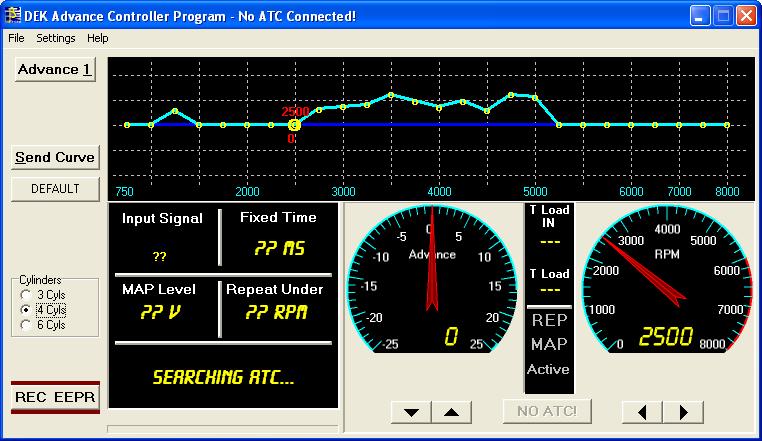Click the 5000 label on graph axis
Screen dimensions: 762x441
(x=535, y=192)
